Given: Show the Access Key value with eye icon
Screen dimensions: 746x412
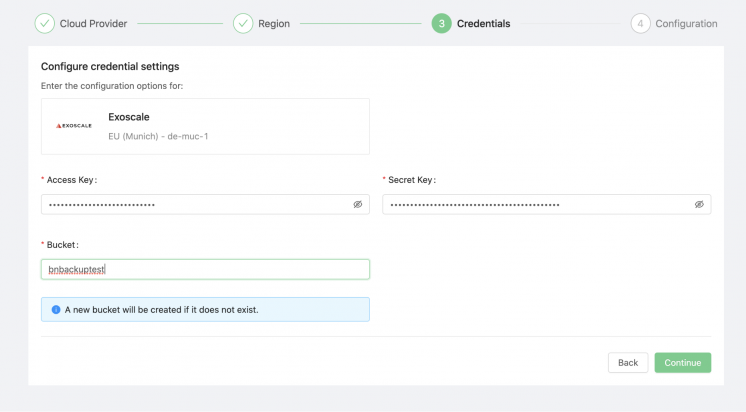Looking at the screenshot, I should coord(357,204).
